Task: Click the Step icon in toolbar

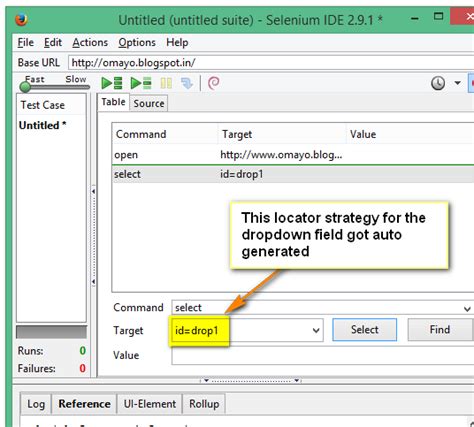Action: point(187,83)
